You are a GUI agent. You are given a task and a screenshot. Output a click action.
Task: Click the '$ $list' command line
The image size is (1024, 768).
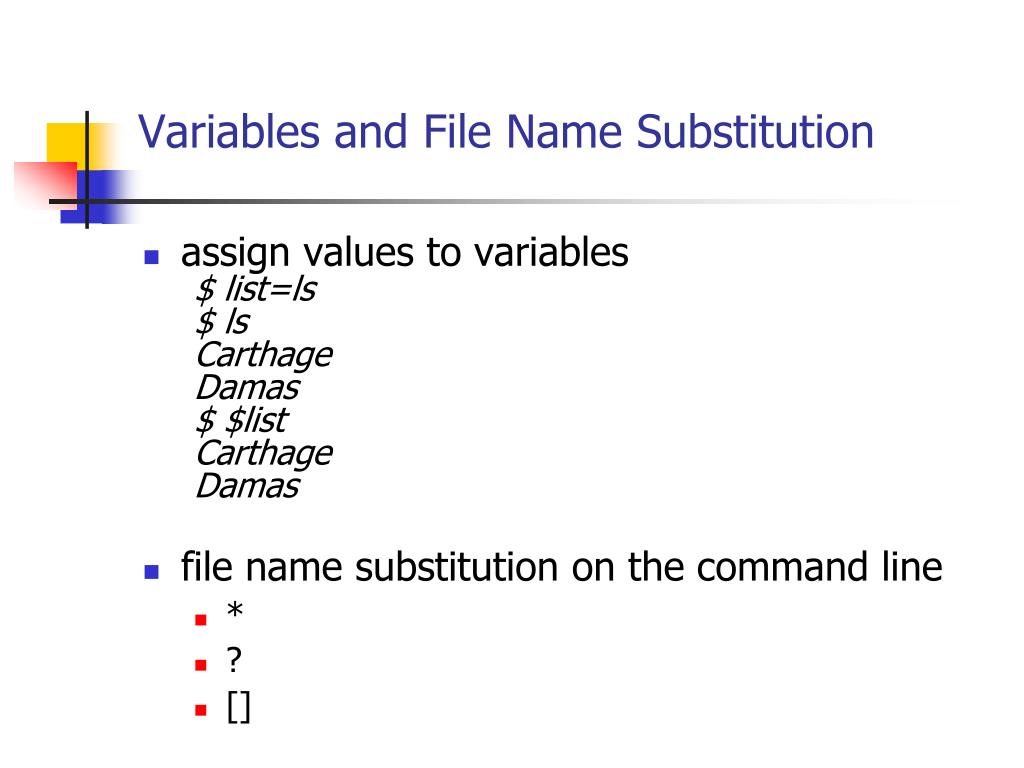coord(241,420)
